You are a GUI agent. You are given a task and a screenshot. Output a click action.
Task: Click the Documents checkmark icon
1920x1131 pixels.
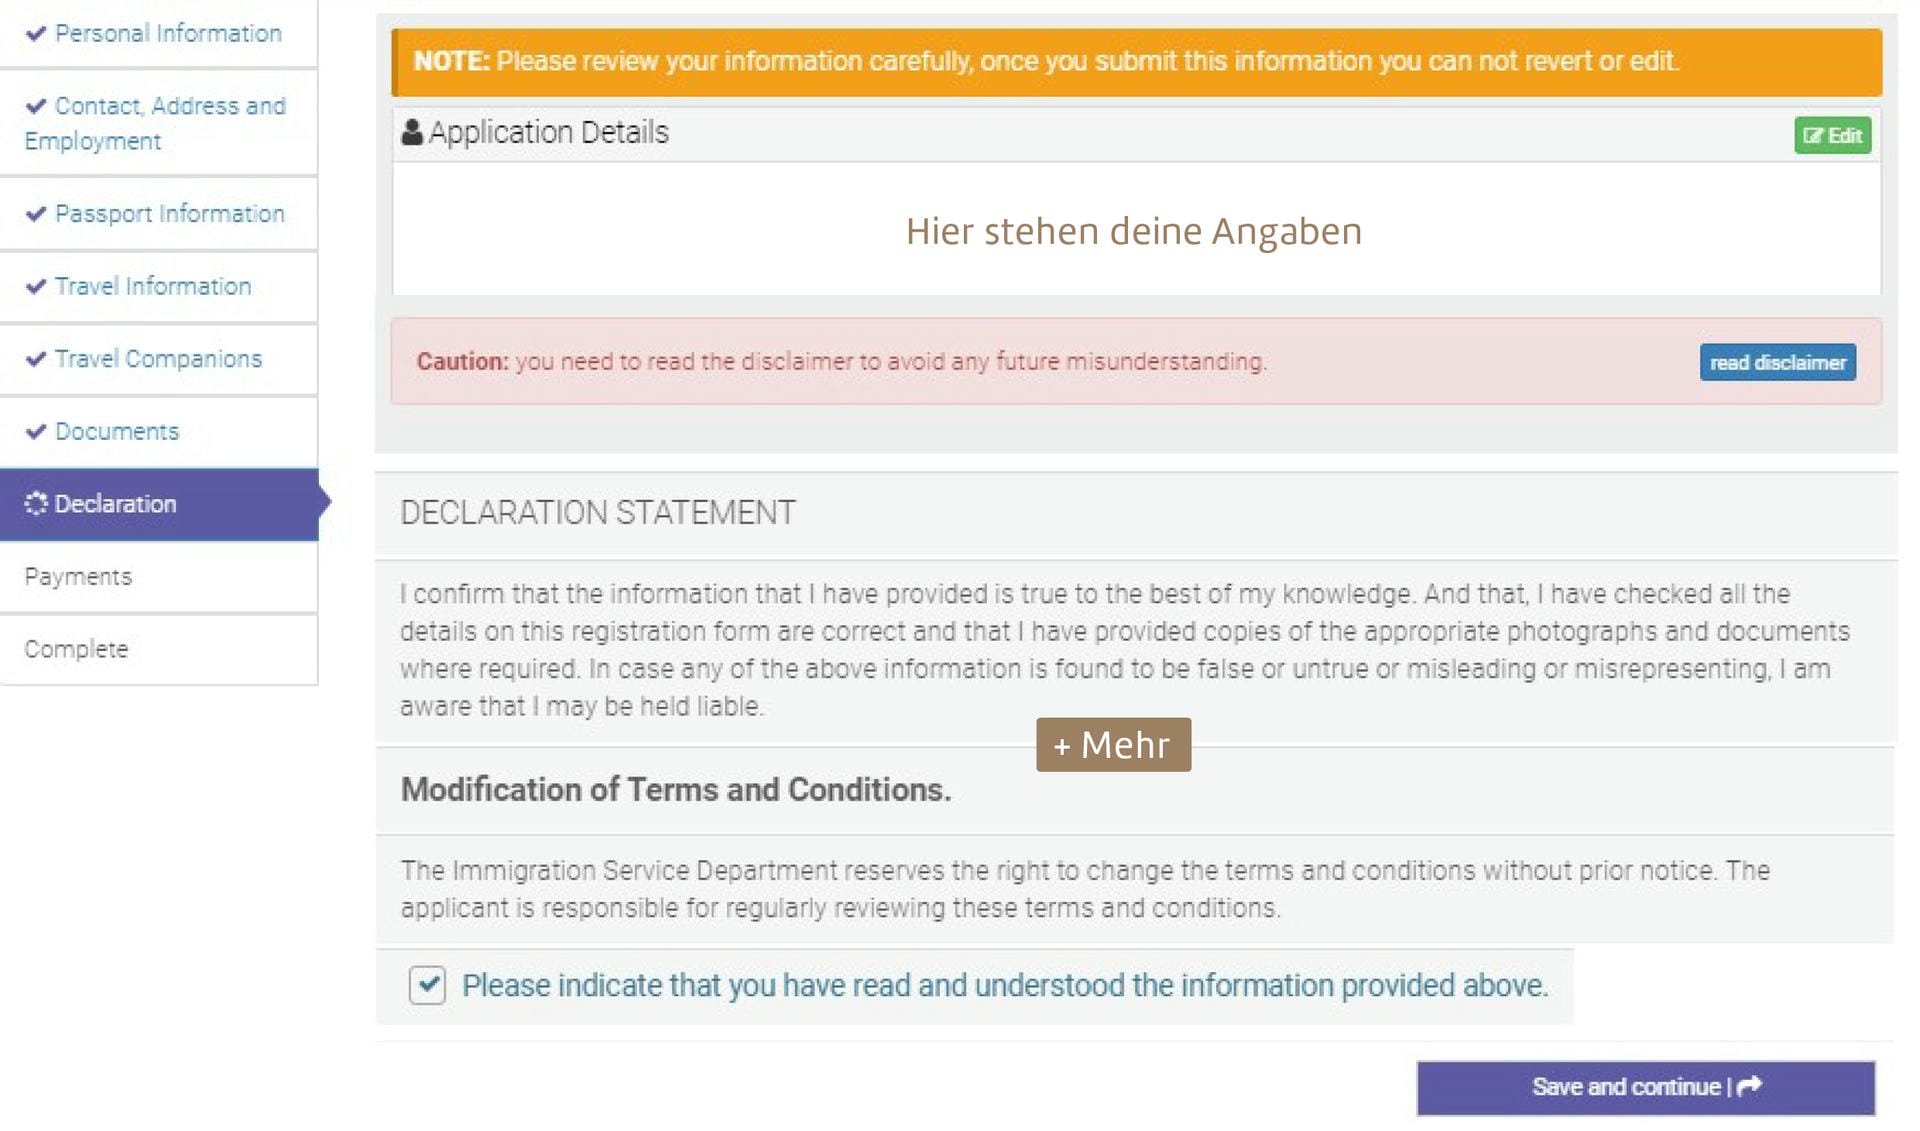[36, 432]
